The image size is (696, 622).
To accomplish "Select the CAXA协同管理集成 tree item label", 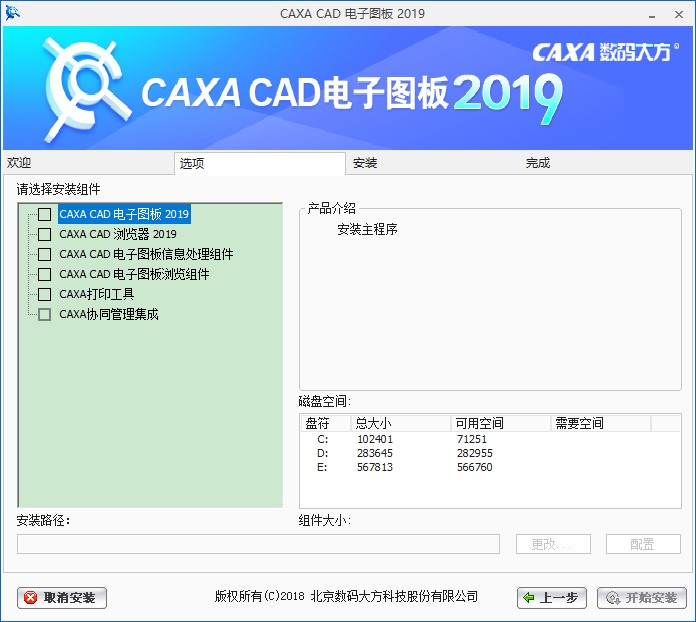I will pyautogui.click(x=108, y=314).
